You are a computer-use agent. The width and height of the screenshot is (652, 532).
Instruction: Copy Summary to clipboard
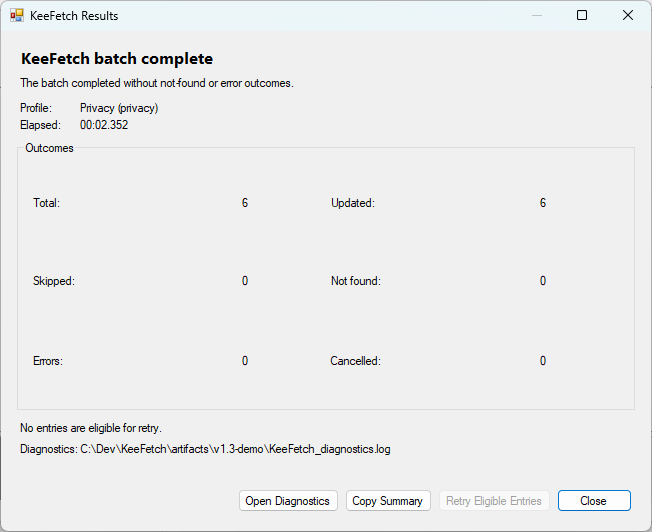(x=388, y=501)
